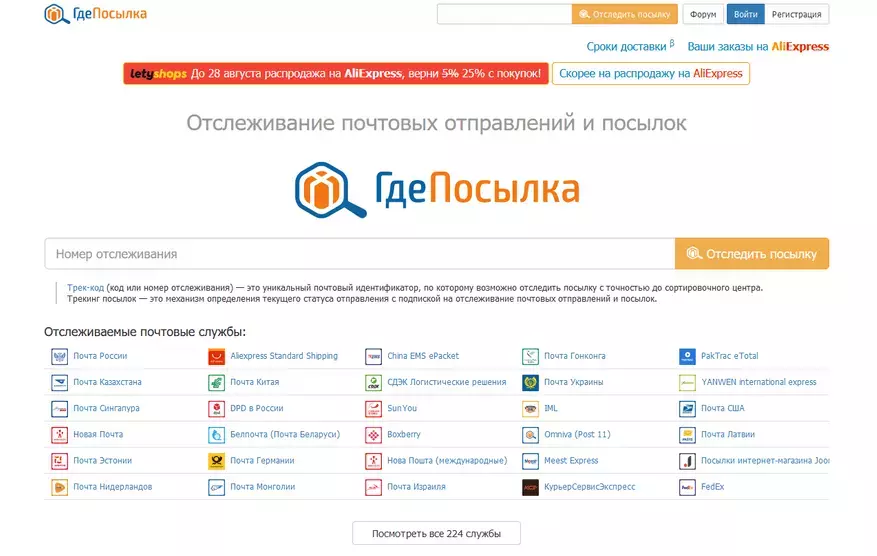Click the FedEx icon
Image resolution: width=877 pixels, height=556 pixels.
click(687, 488)
